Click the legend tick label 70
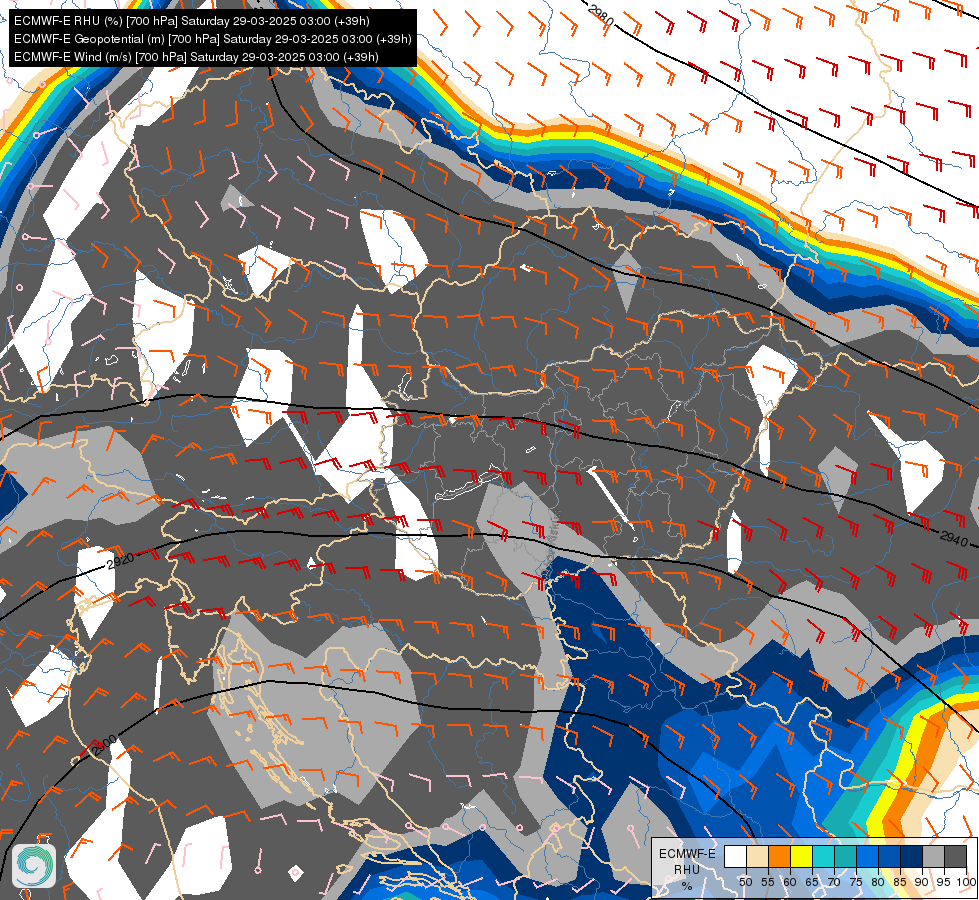979x900 pixels. coord(834,882)
